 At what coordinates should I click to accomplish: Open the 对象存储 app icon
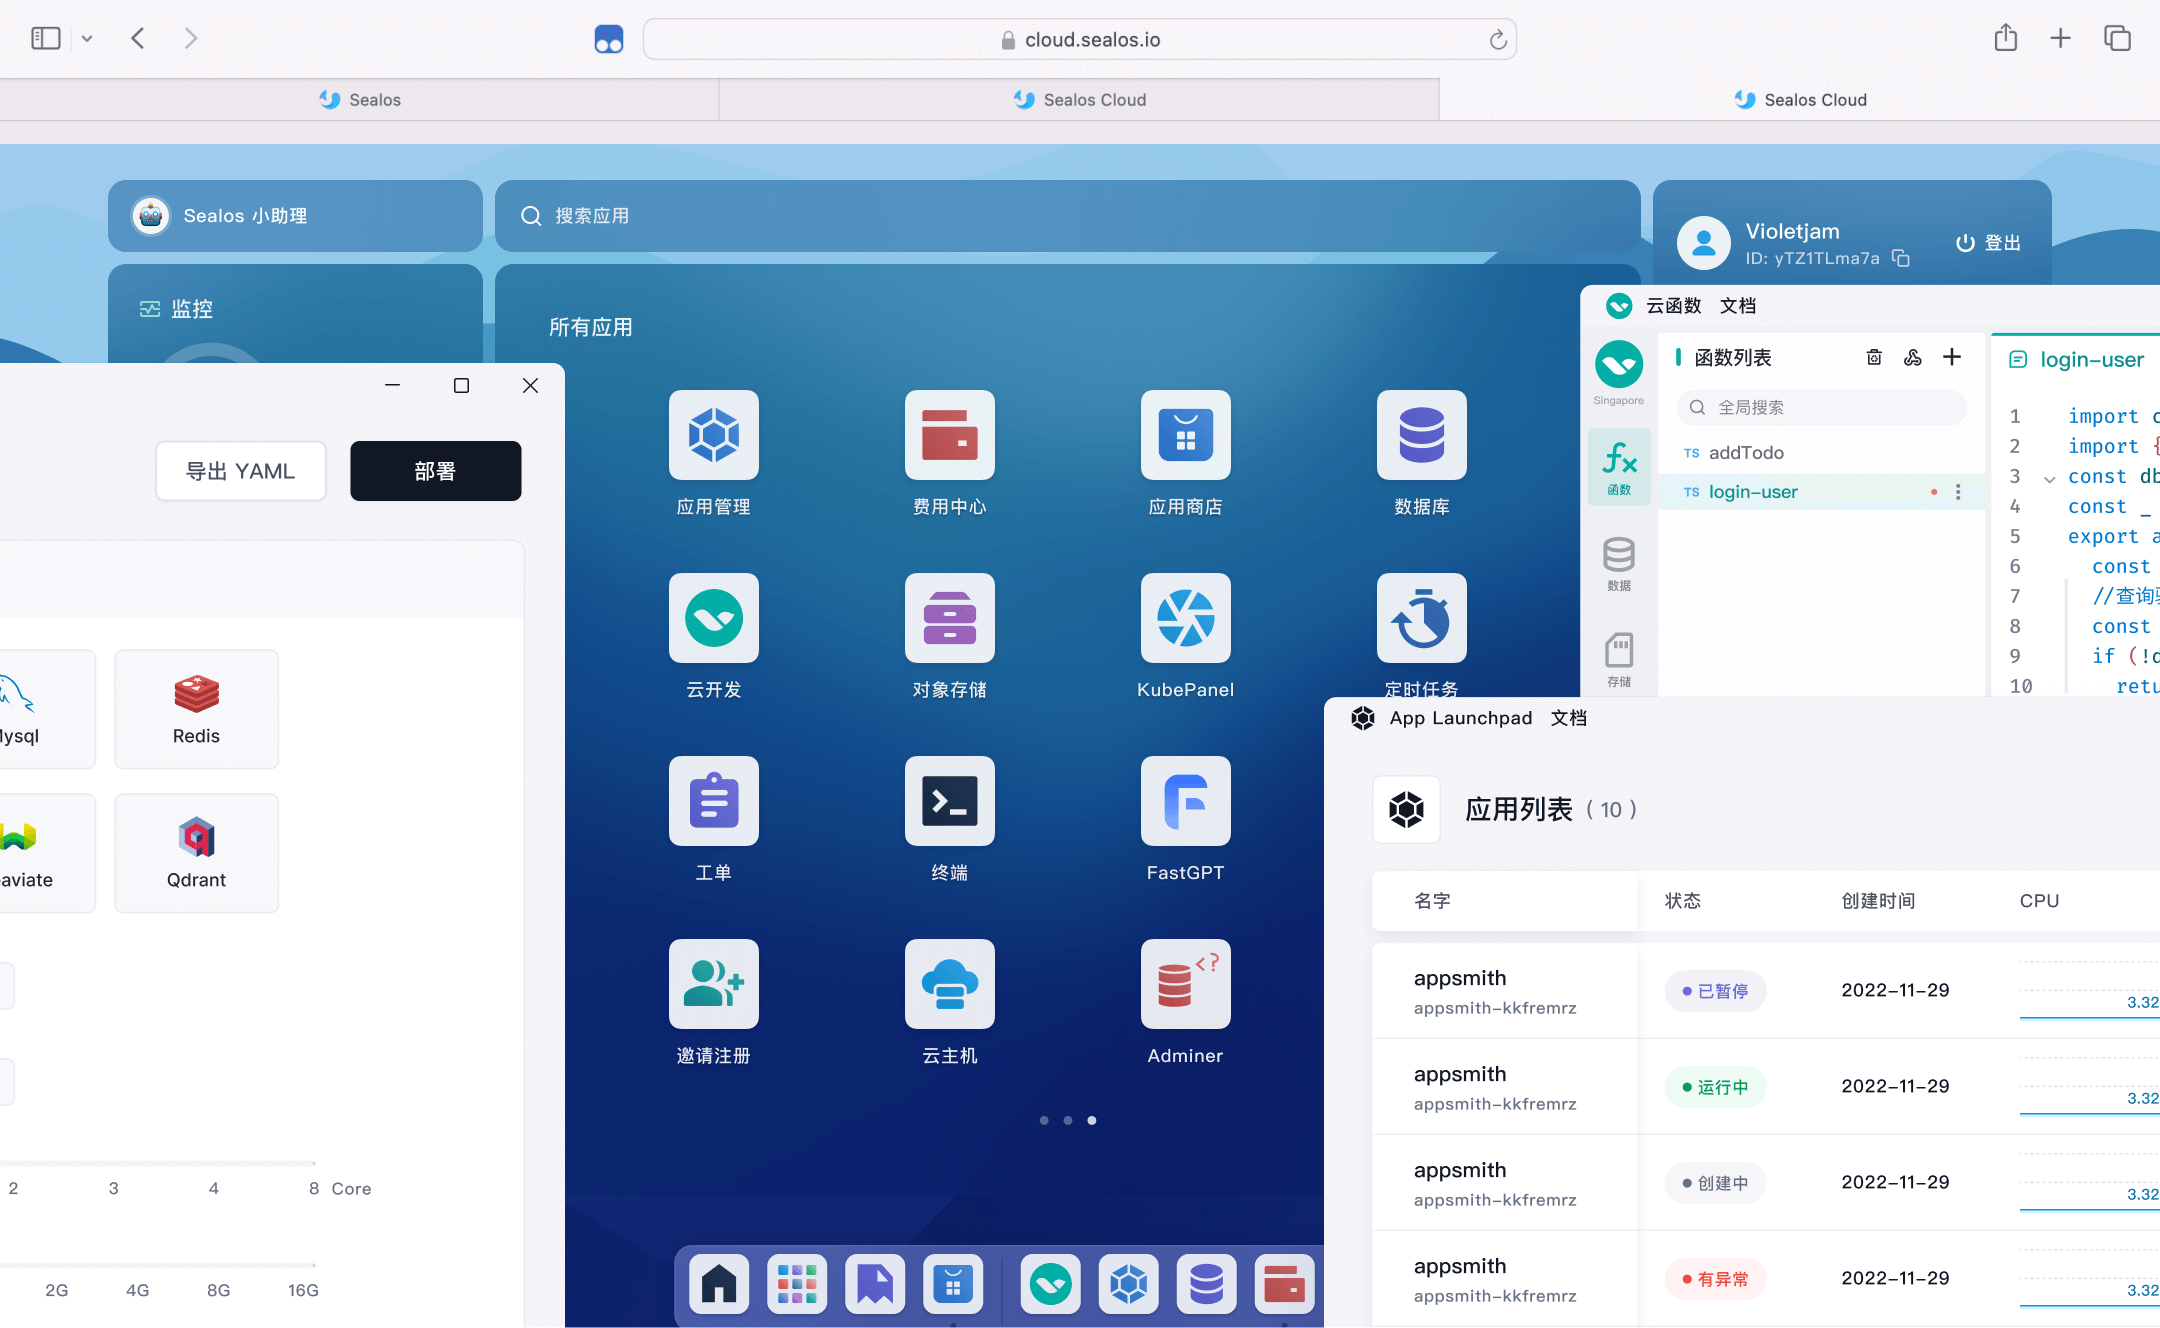(949, 618)
